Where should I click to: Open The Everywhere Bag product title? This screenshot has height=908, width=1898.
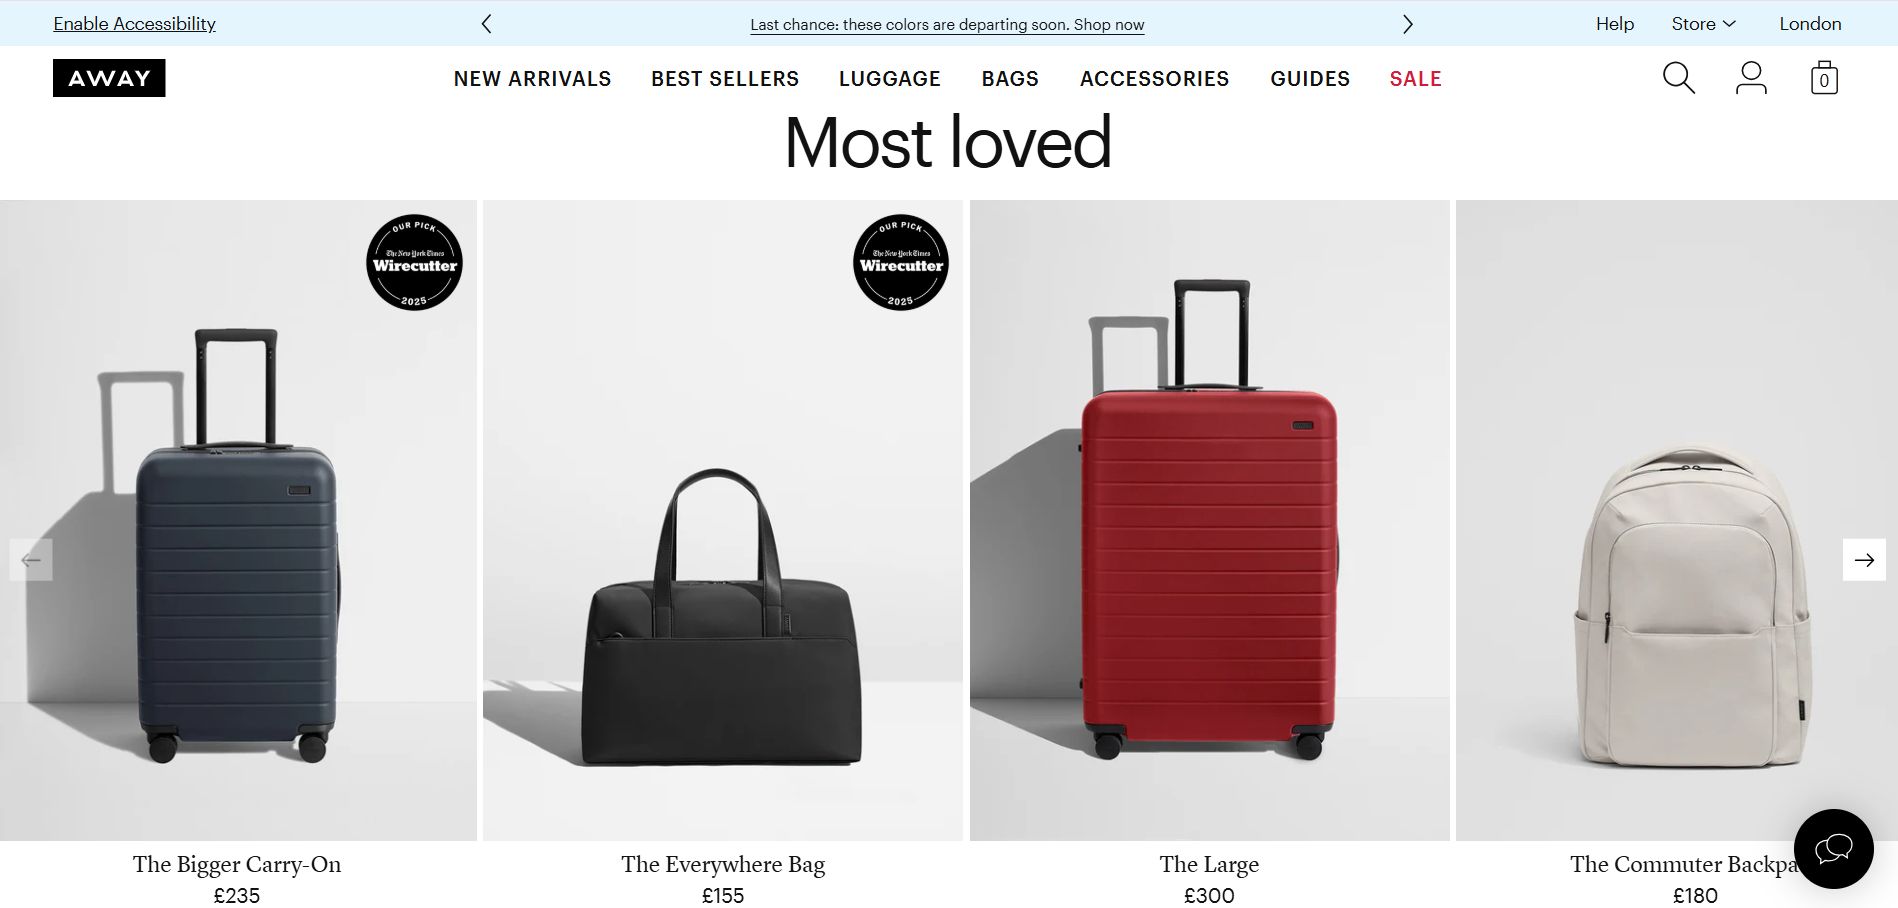pyautogui.click(x=723, y=864)
